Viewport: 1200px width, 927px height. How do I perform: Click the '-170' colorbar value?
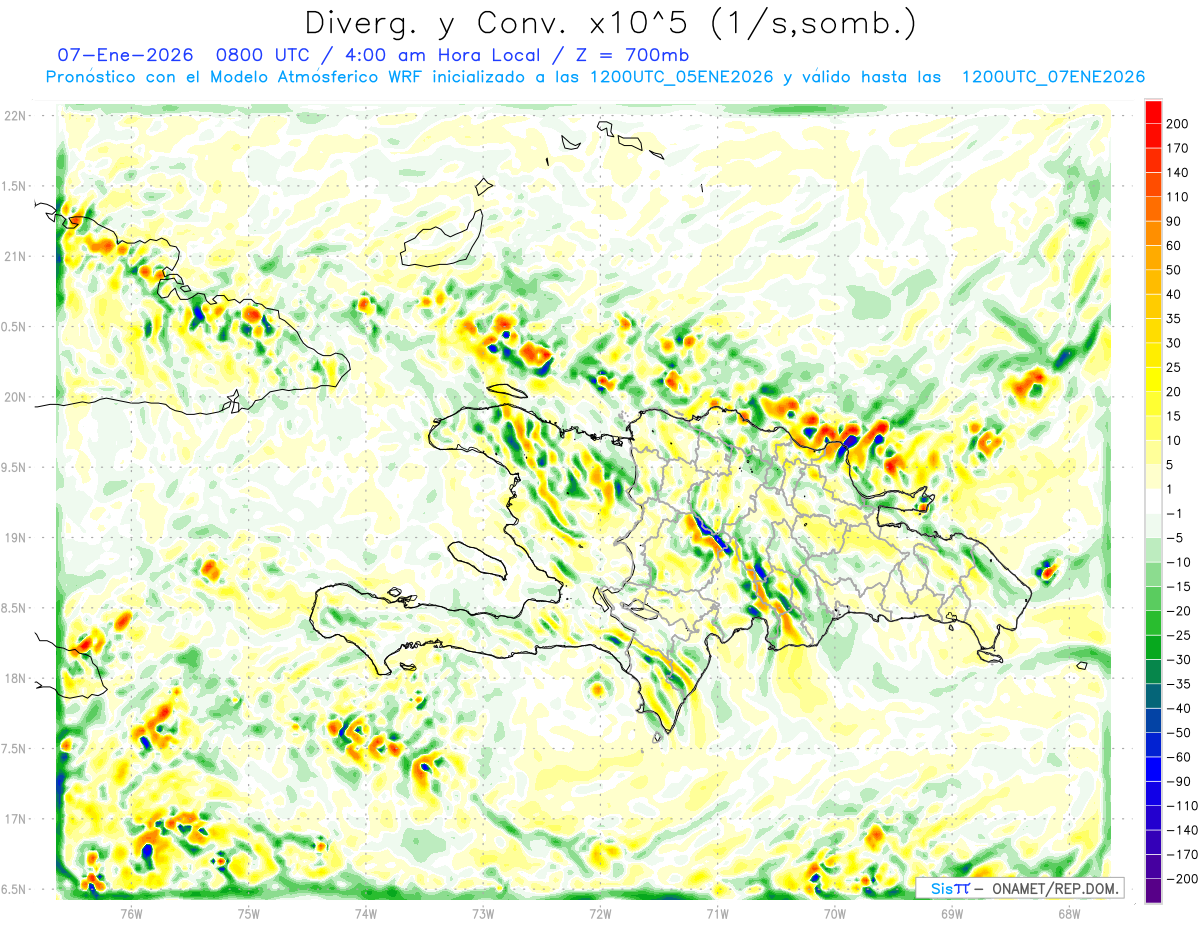1182,854
